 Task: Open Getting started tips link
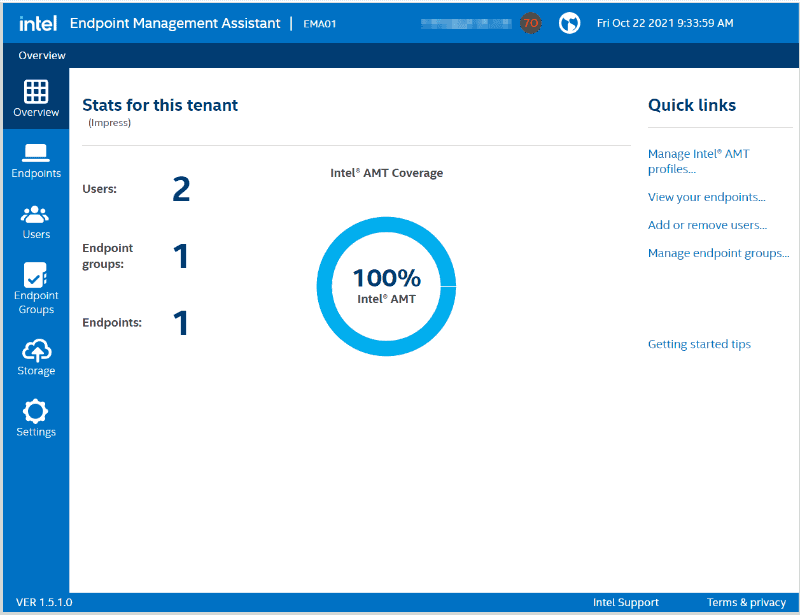coord(699,345)
